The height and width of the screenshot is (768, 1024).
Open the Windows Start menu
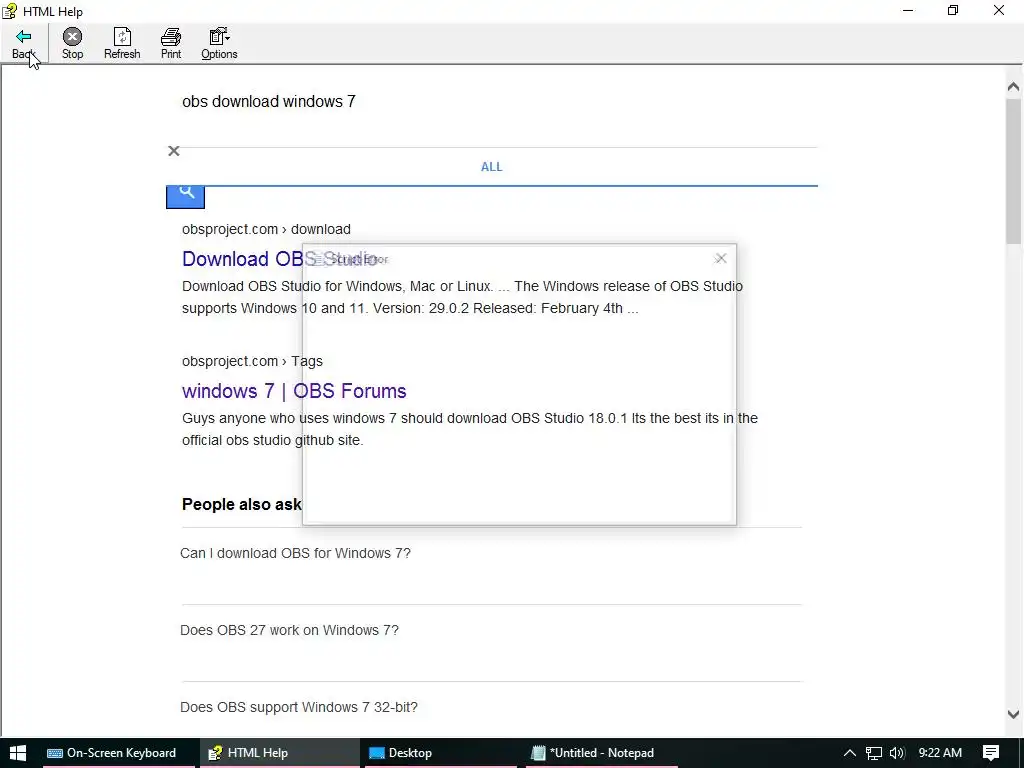pyautogui.click(x=18, y=753)
